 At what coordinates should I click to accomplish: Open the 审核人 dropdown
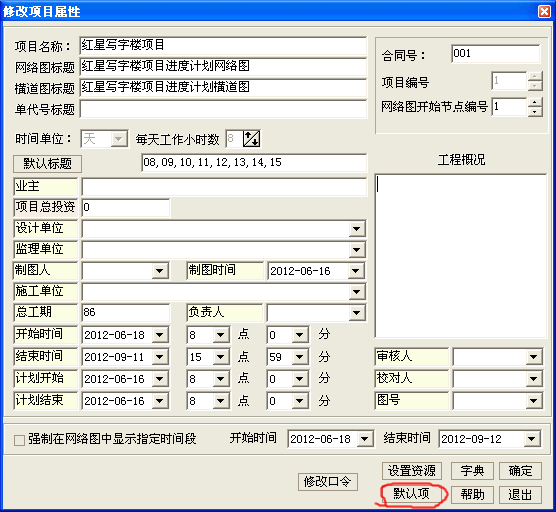(x=533, y=357)
